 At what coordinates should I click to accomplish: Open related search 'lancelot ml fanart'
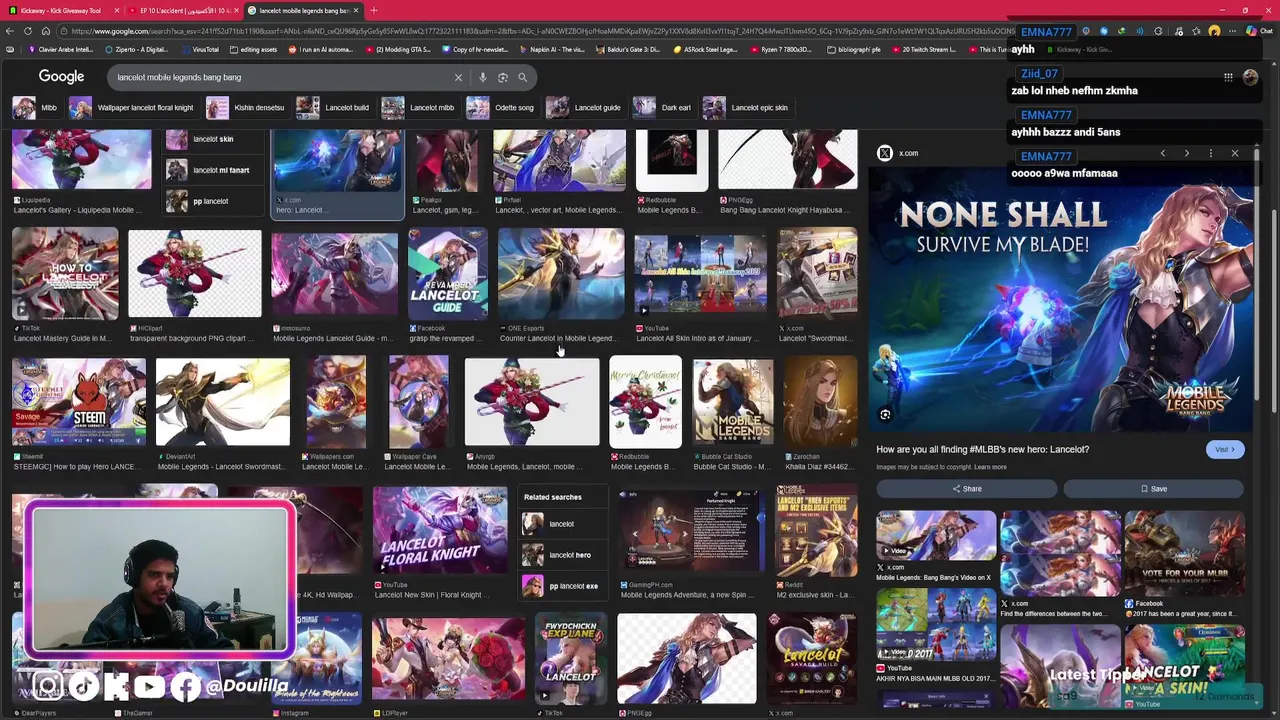point(213,170)
